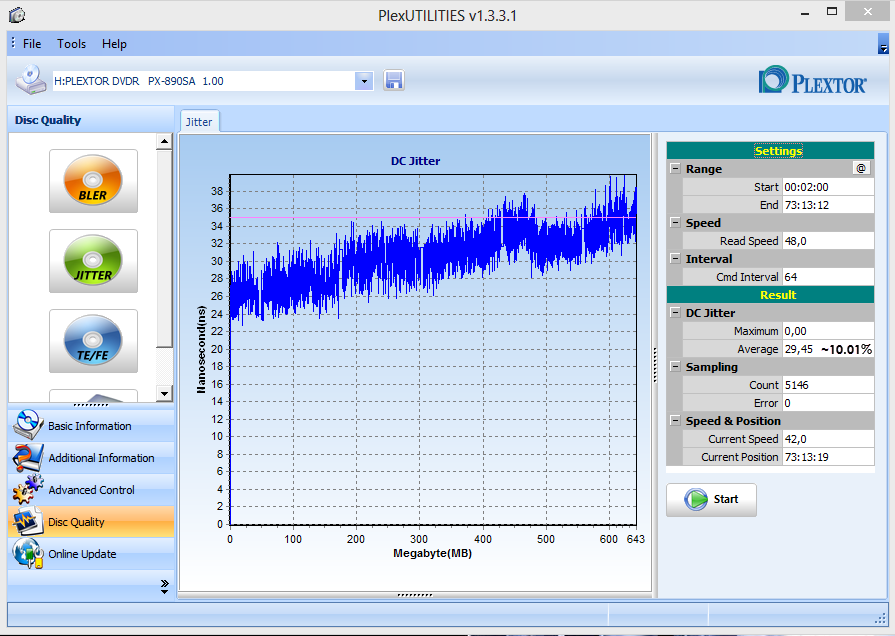The image size is (895, 636).
Task: Click the Disc Quality list scrollbar thumb
Action: click(x=164, y=248)
